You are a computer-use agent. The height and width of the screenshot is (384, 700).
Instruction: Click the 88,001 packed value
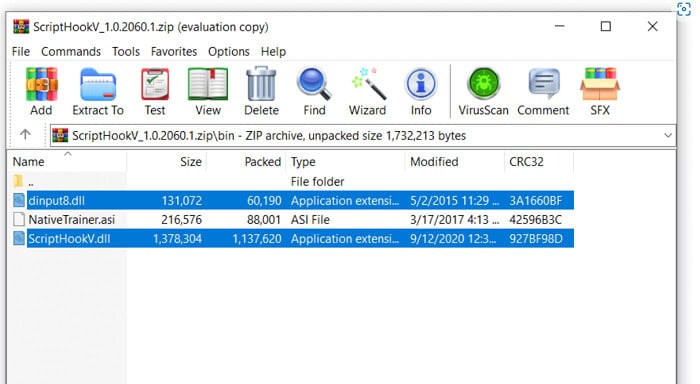(264, 220)
